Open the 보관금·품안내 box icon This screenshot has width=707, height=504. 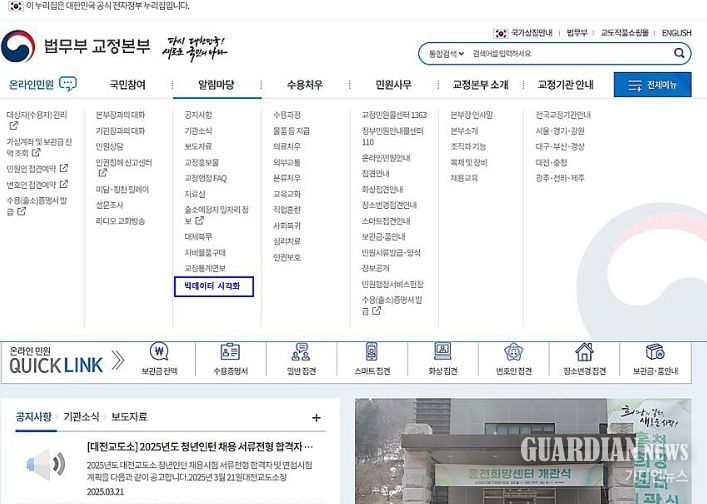(x=655, y=352)
